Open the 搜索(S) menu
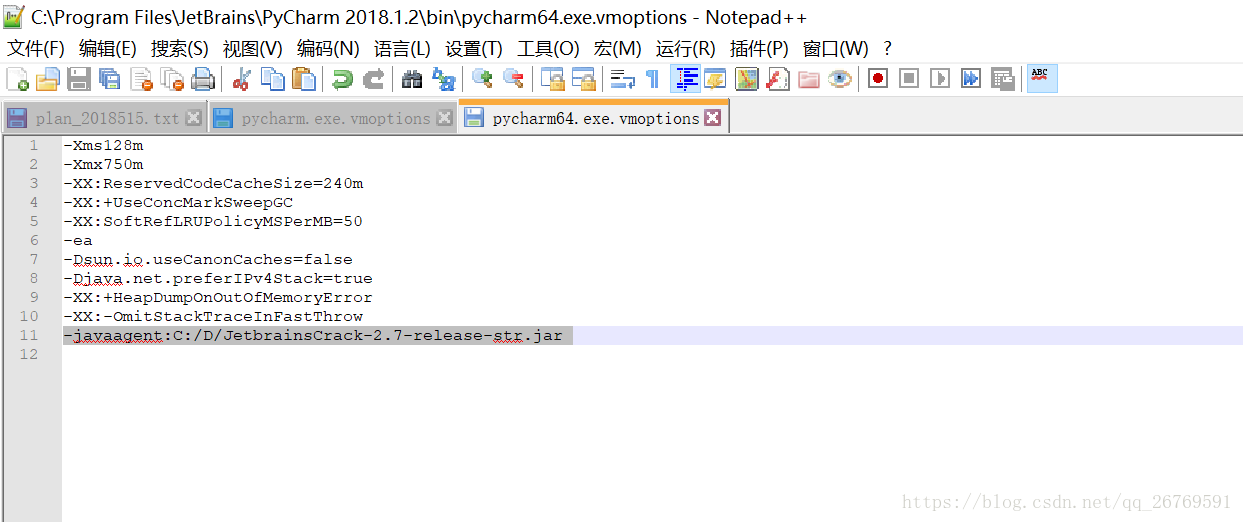 (180, 48)
